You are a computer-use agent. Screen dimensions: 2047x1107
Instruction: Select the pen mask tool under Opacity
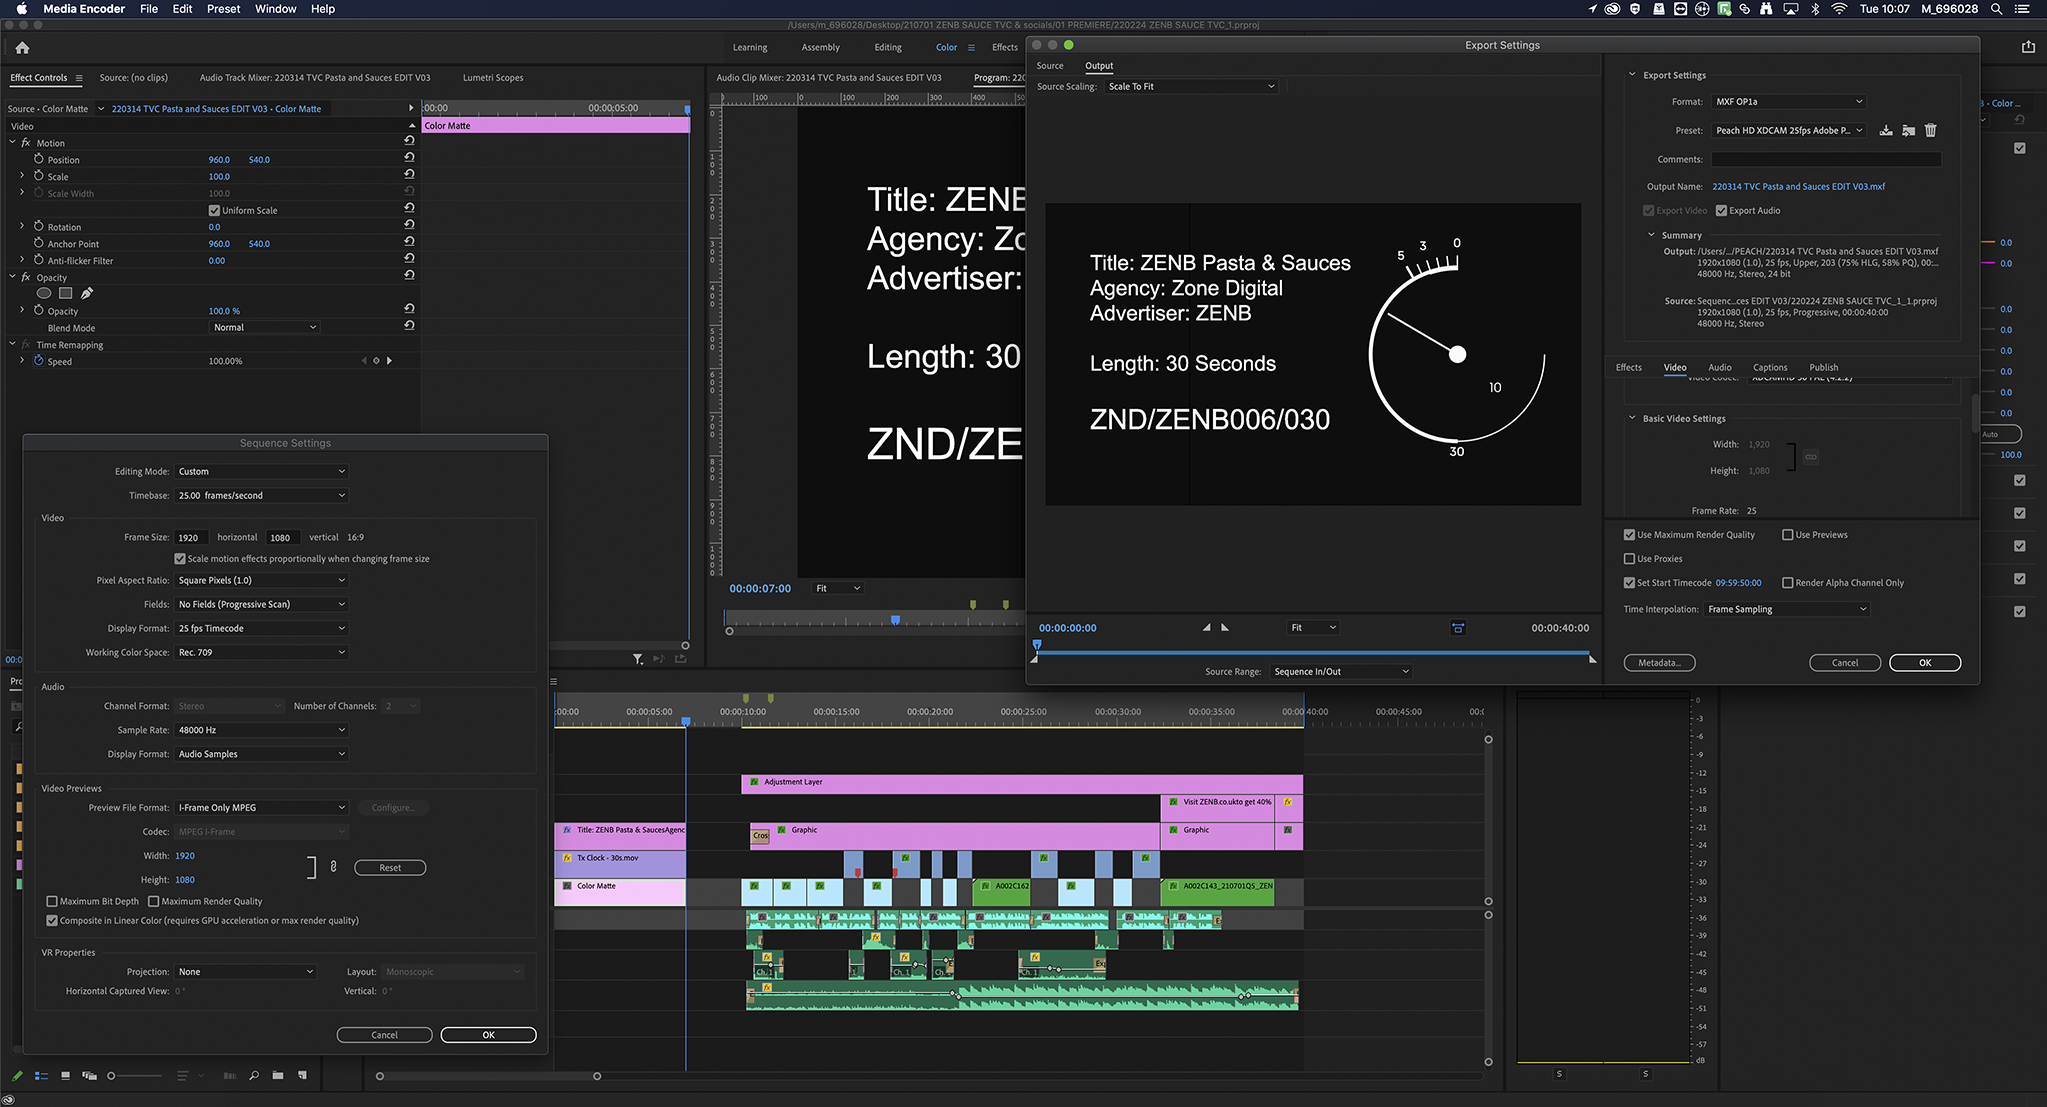[87, 293]
